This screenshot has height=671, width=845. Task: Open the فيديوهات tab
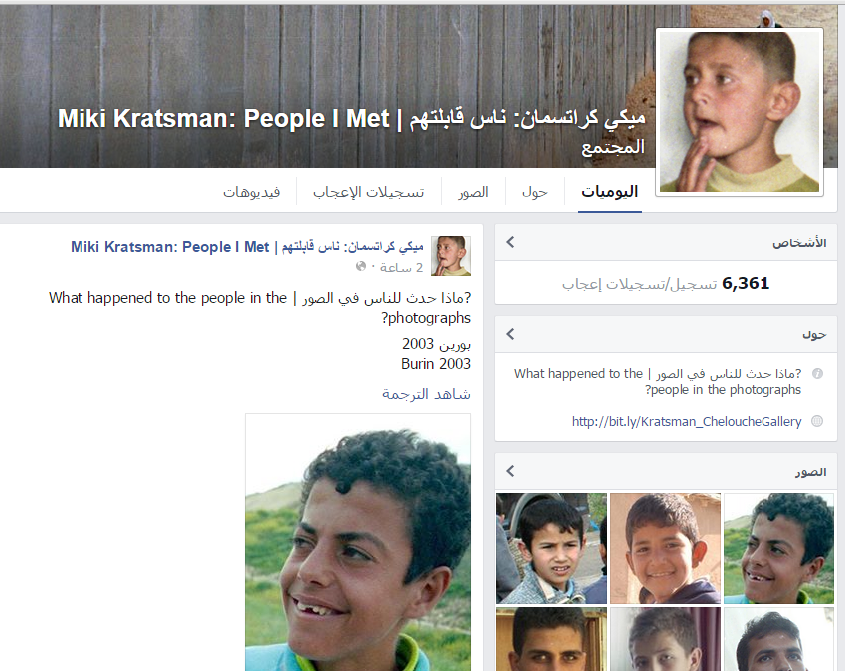click(252, 192)
